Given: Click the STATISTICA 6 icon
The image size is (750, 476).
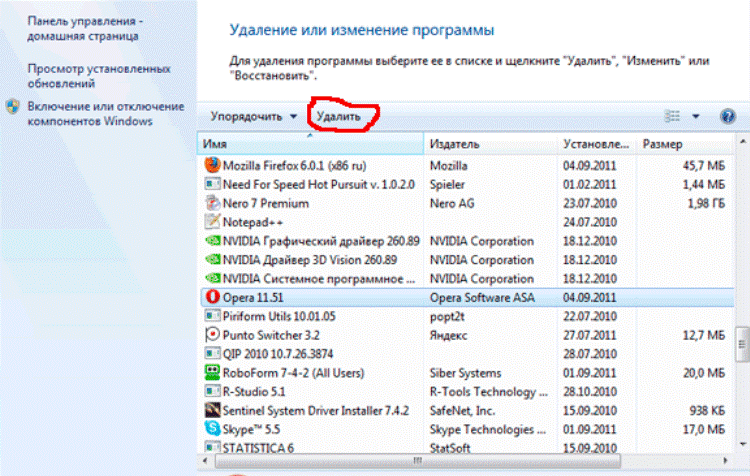Looking at the screenshot, I should click(212, 448).
